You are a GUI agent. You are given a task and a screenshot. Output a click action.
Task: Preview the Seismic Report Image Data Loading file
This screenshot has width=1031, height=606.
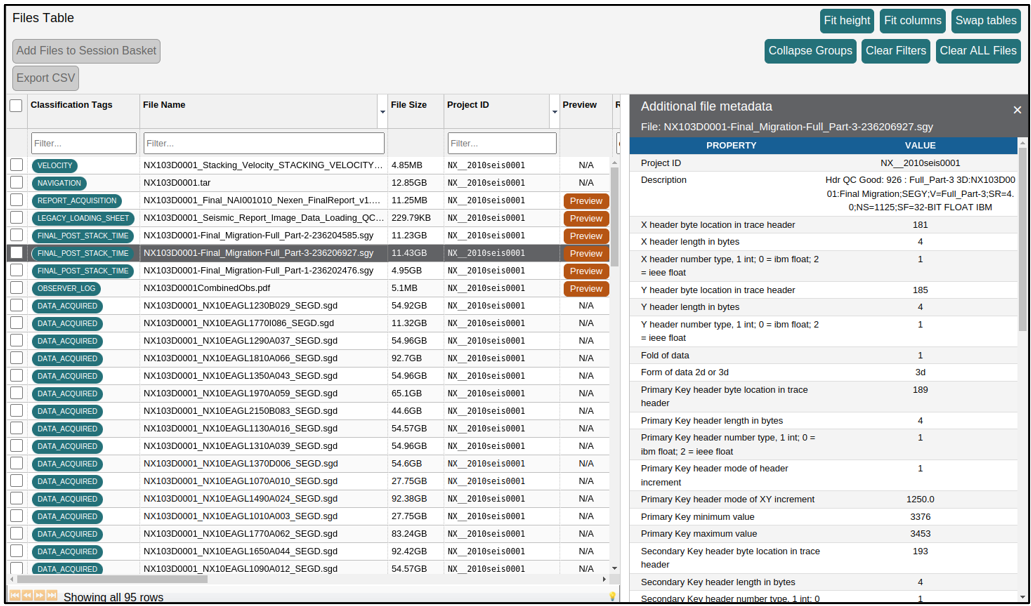586,218
